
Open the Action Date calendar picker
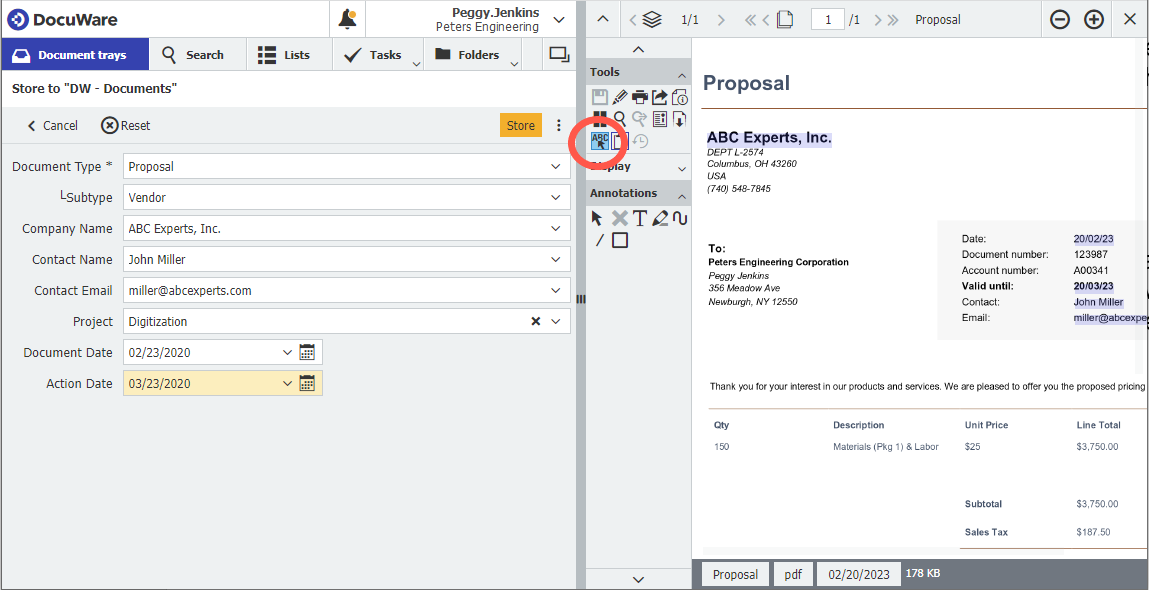[x=307, y=383]
